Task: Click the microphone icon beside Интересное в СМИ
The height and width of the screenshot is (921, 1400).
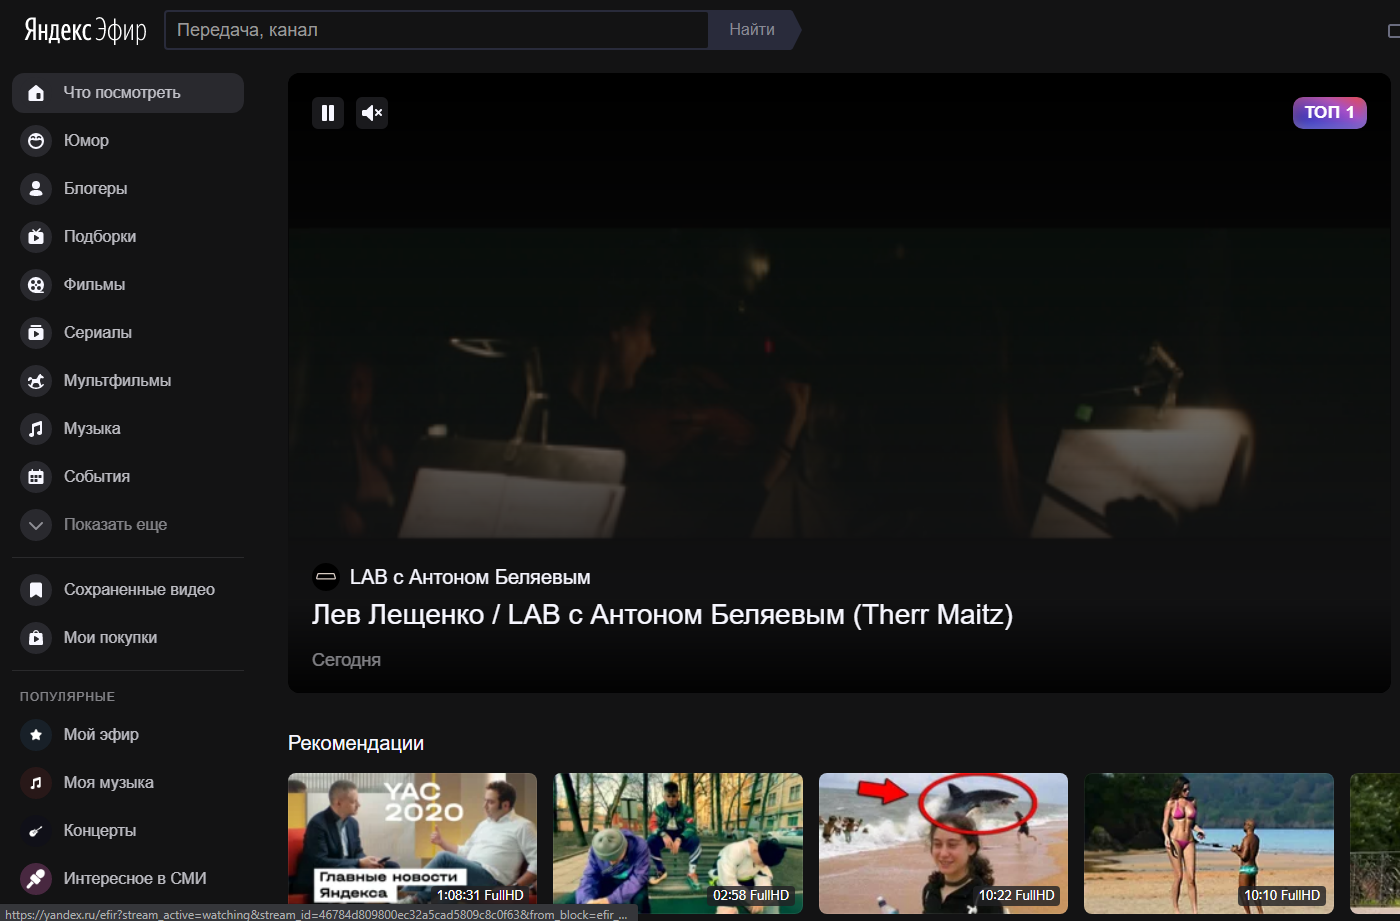Action: (36, 879)
